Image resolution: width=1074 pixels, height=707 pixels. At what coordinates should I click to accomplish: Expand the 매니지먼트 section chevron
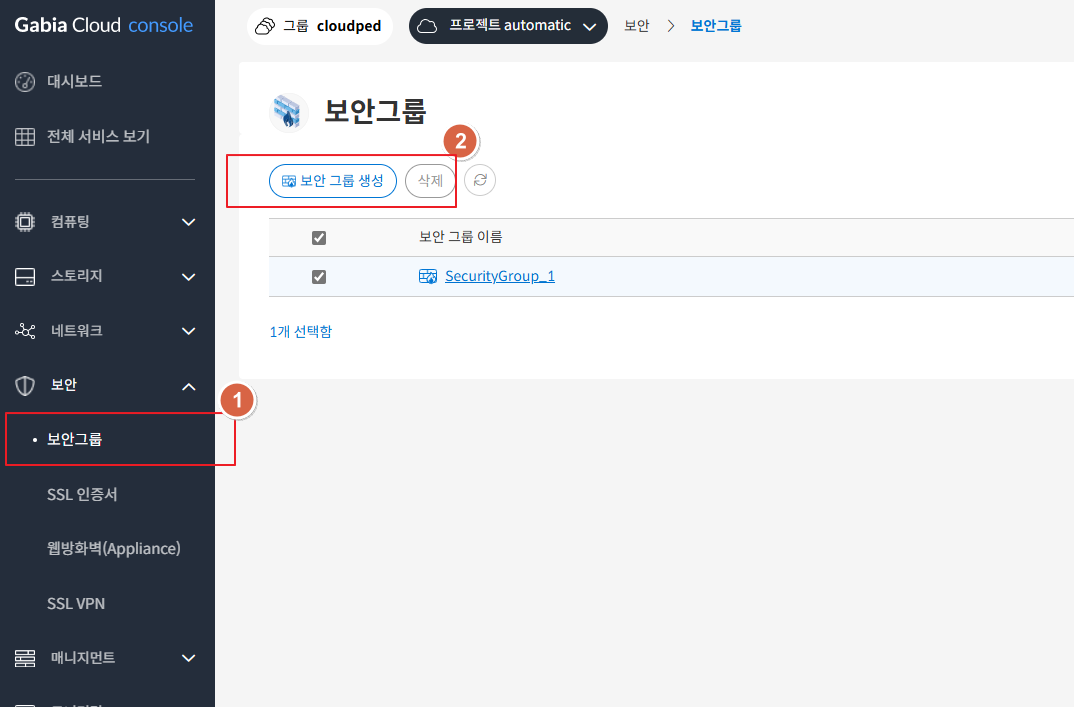point(188,658)
